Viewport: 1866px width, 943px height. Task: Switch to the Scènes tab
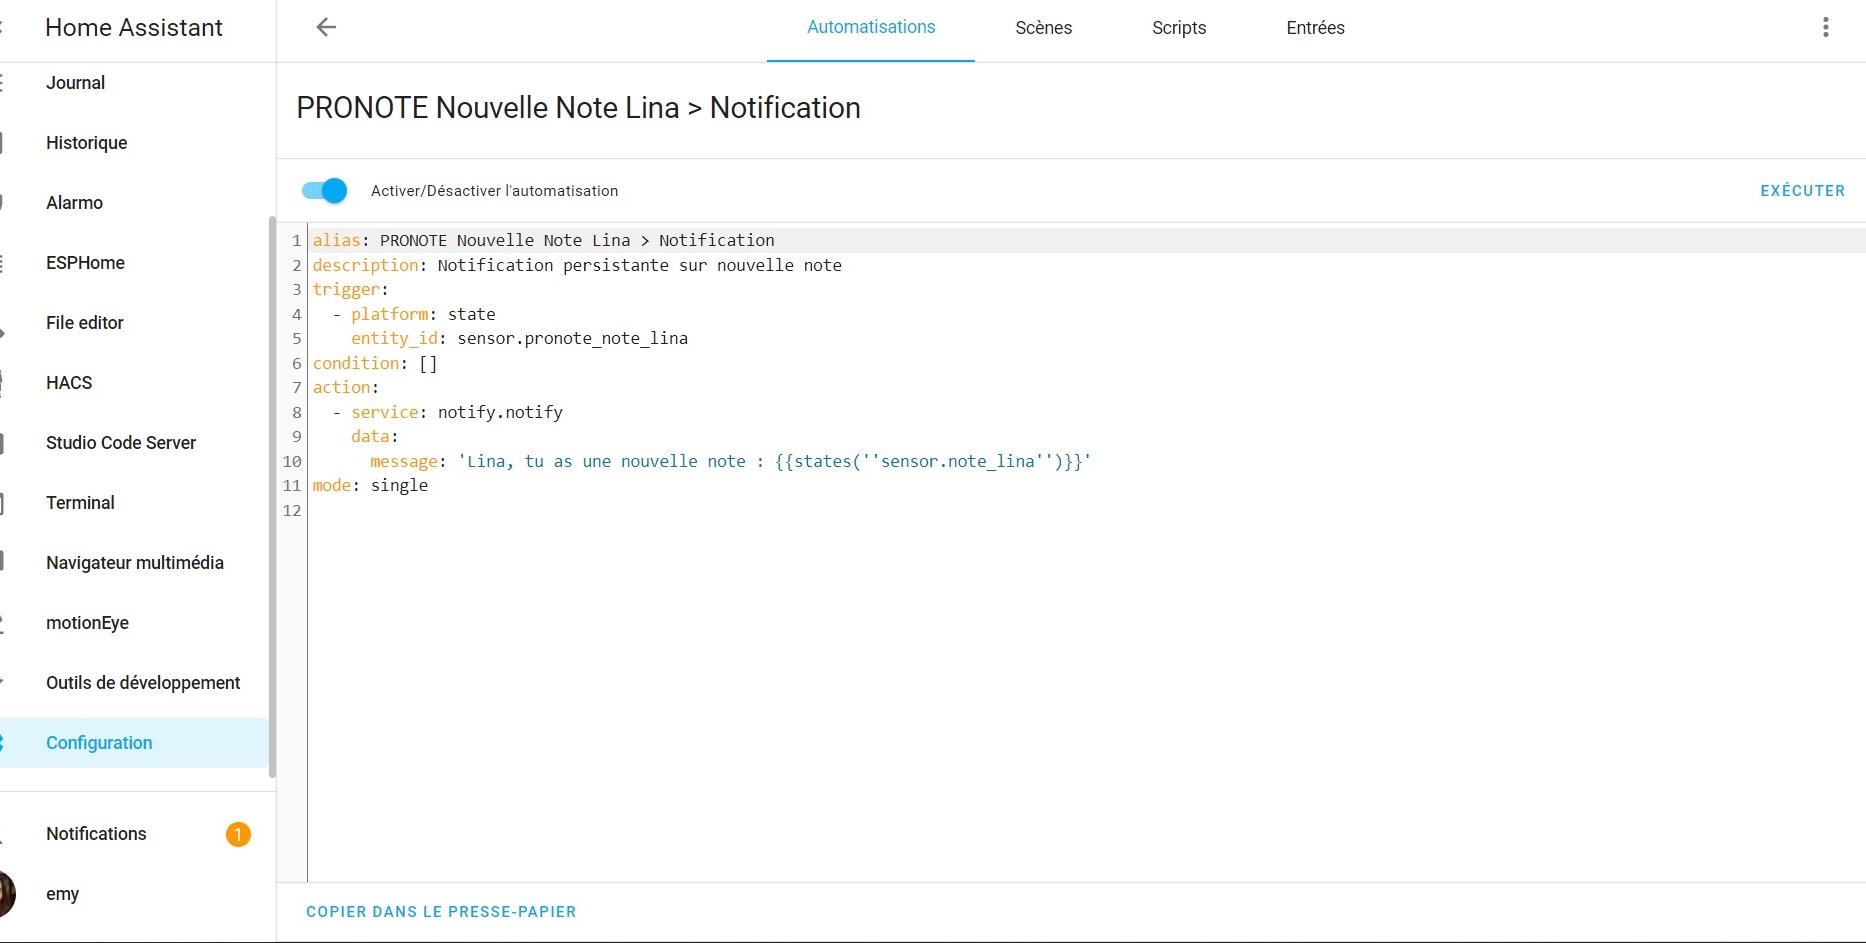click(1043, 28)
